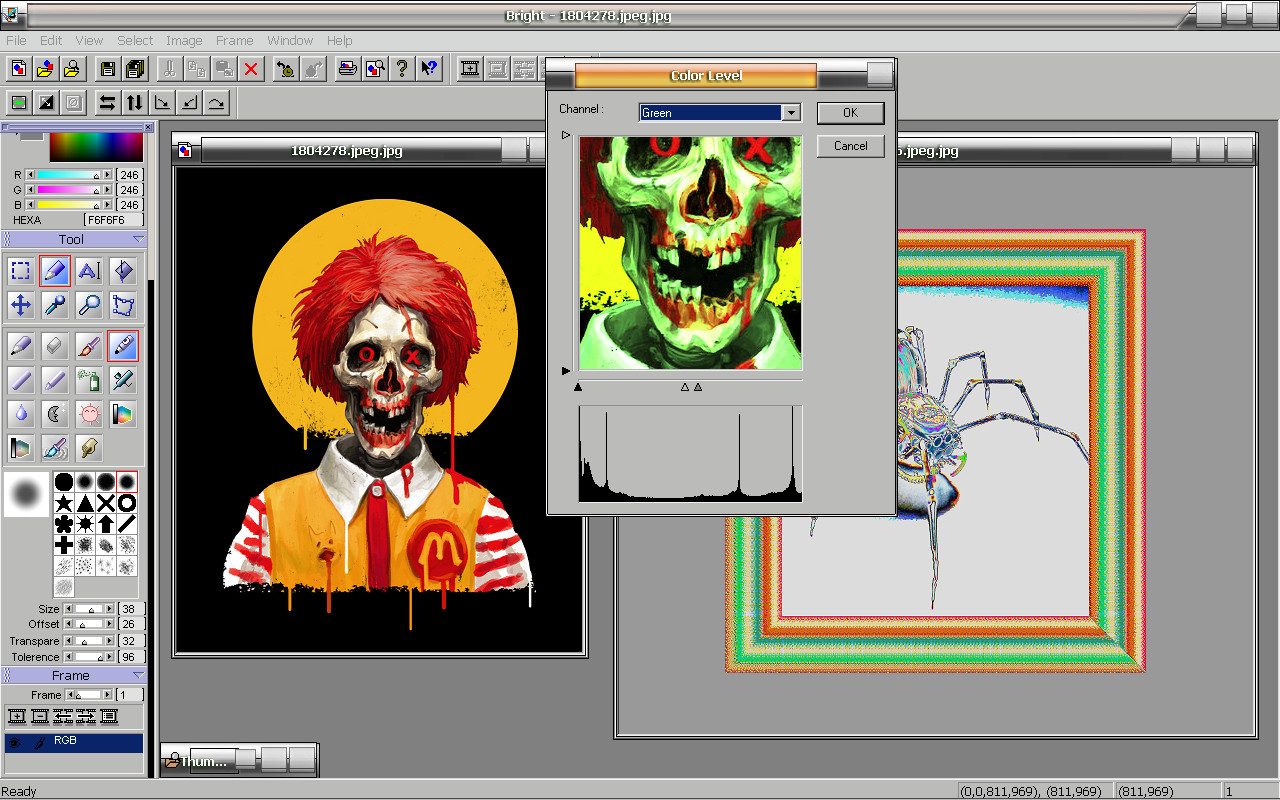Click the add frame icon in Frame panel

tap(16, 716)
